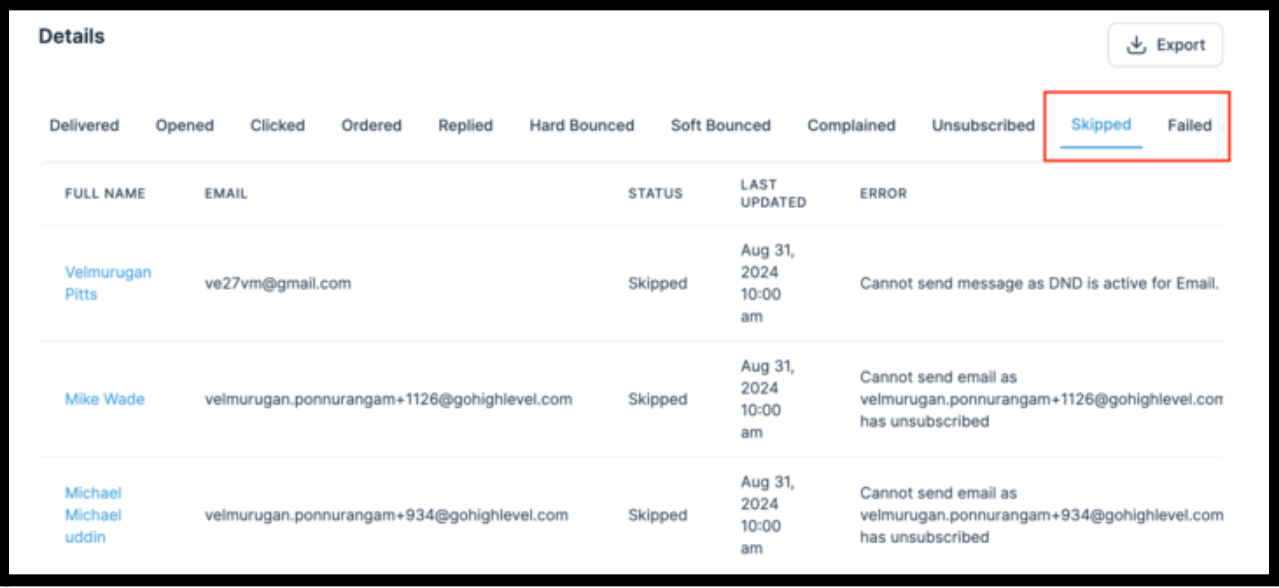Open the Opened tab

pyautogui.click(x=185, y=125)
